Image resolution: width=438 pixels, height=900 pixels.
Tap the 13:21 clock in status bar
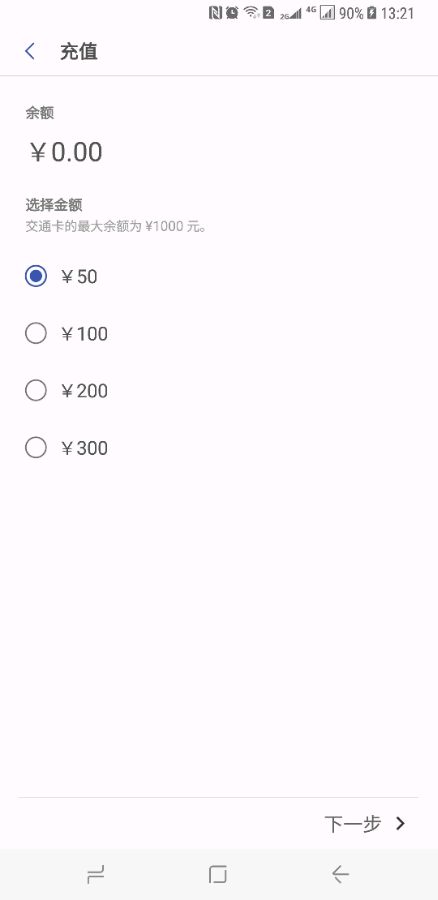[397, 13]
